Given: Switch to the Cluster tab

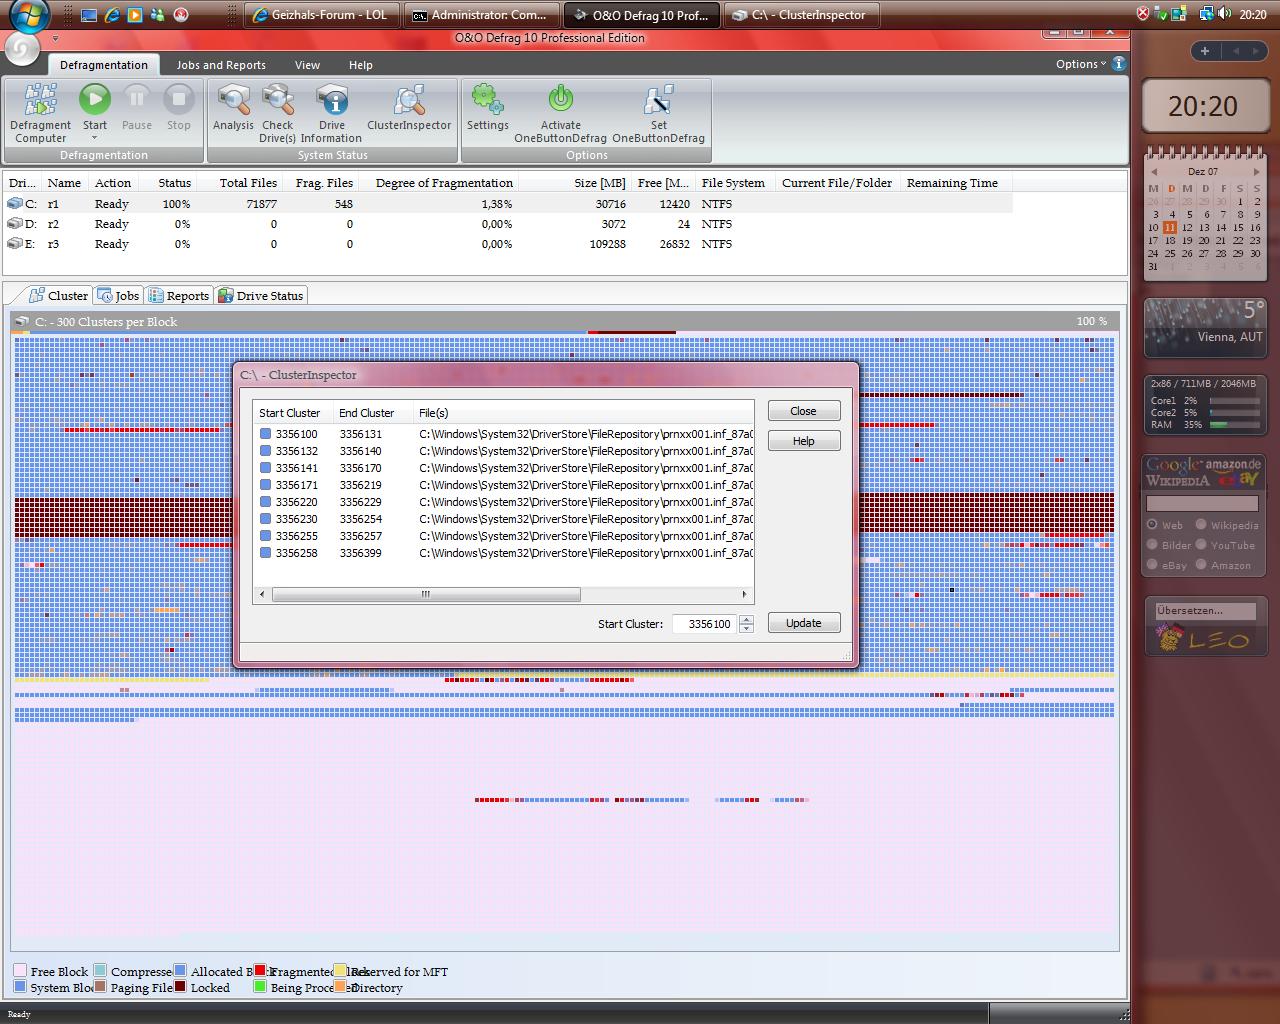Looking at the screenshot, I should click(58, 295).
